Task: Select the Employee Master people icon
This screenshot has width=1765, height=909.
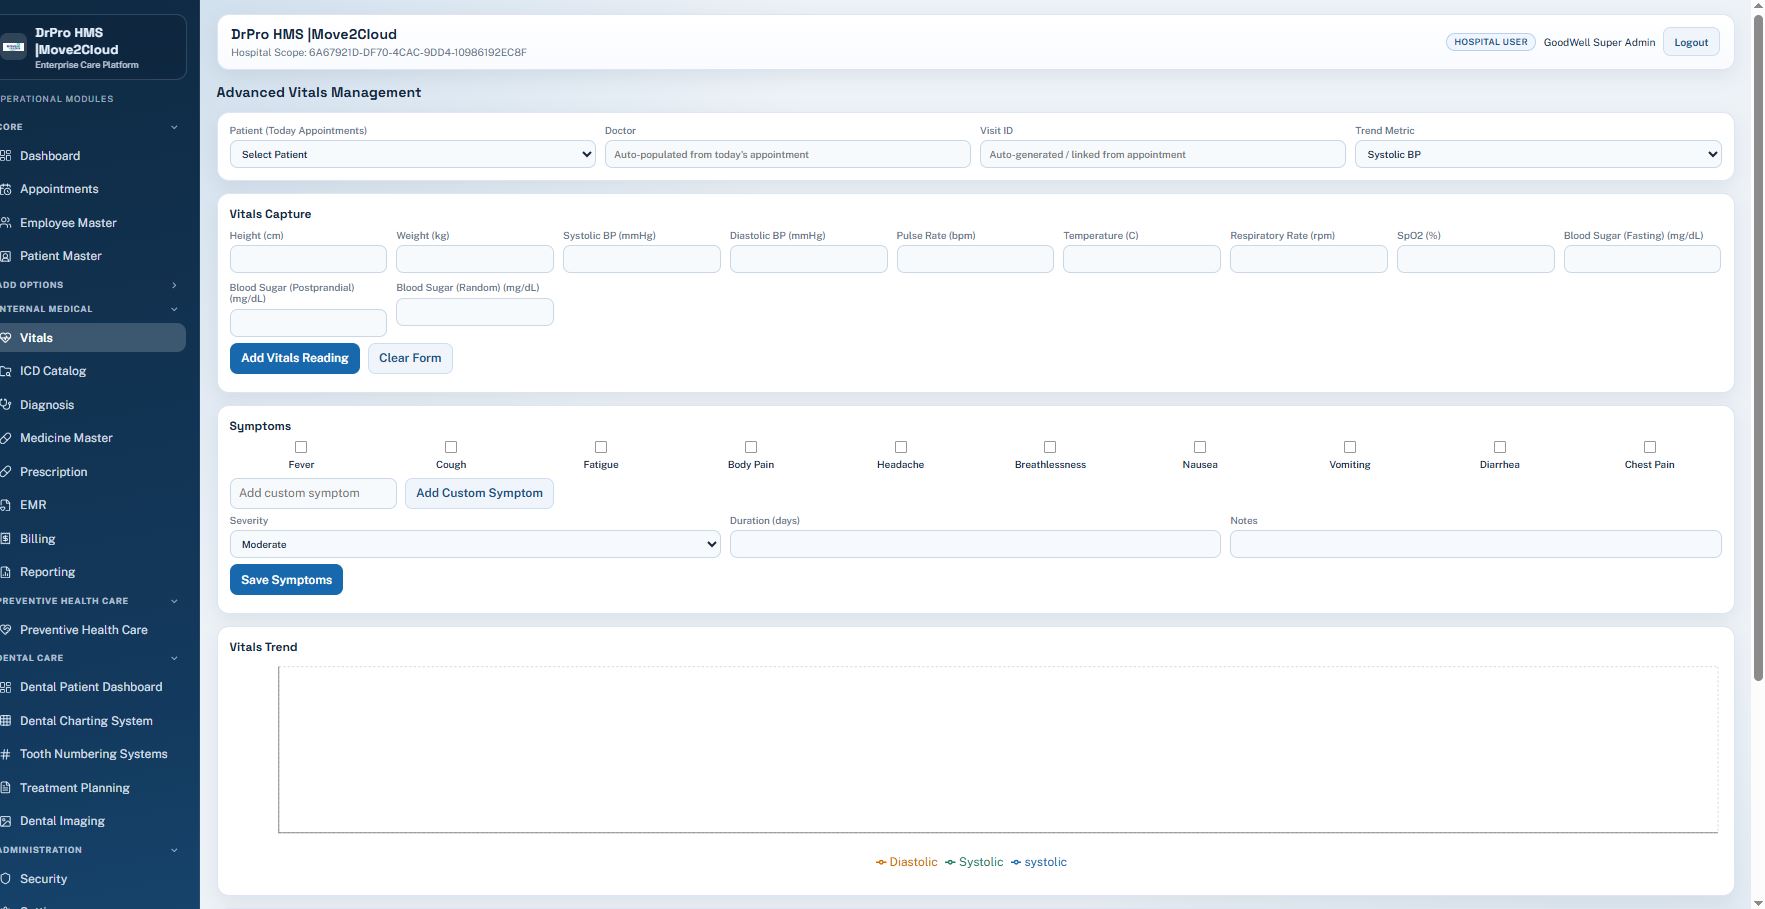Action: click(5, 223)
